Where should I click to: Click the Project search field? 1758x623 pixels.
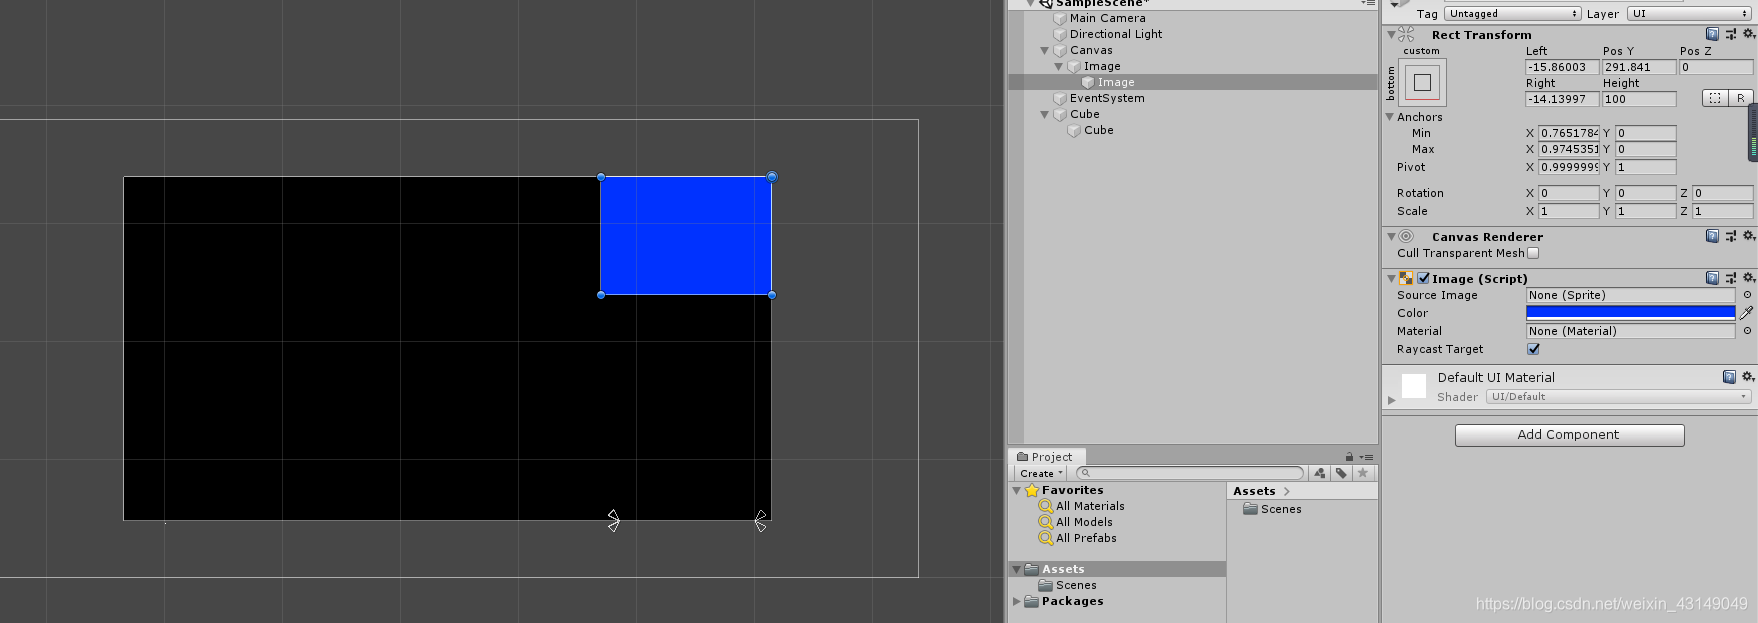click(1190, 473)
